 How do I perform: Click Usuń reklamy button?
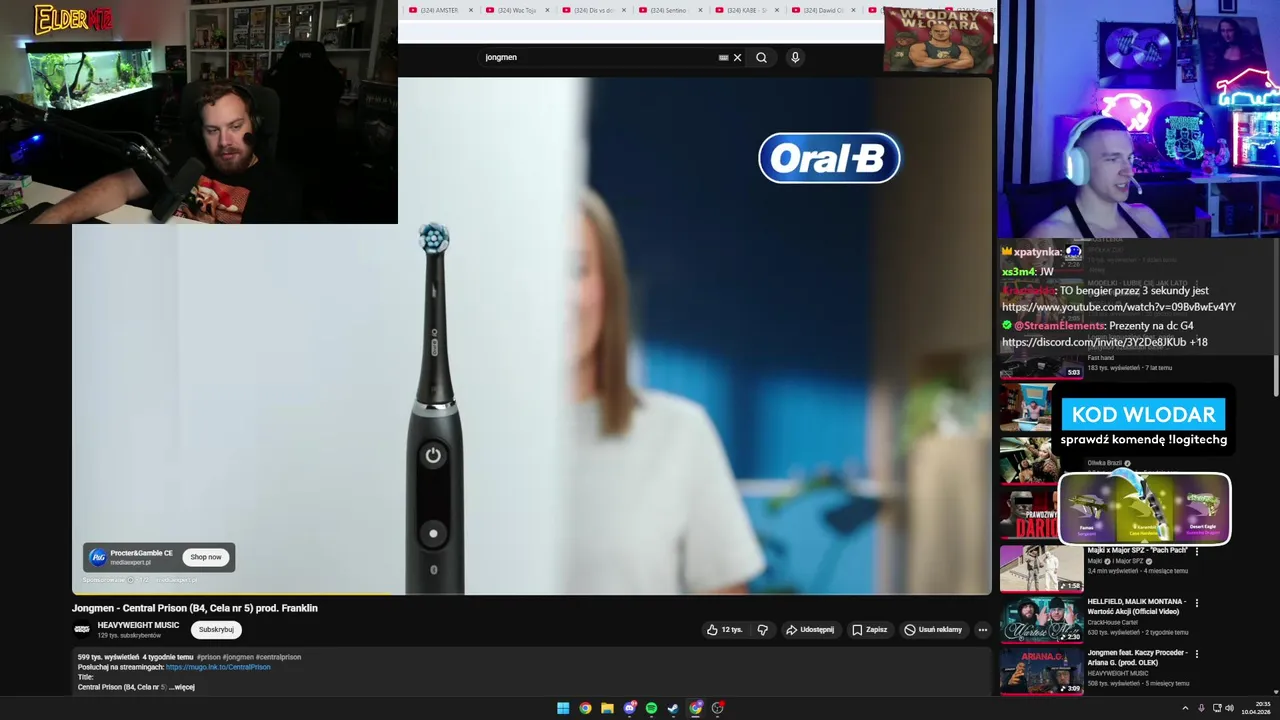pos(934,630)
